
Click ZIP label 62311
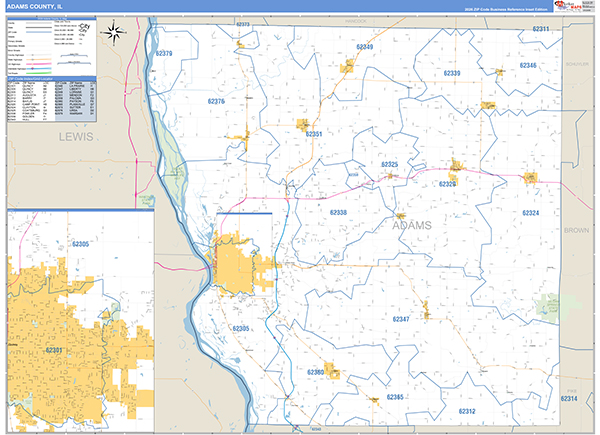(x=541, y=29)
